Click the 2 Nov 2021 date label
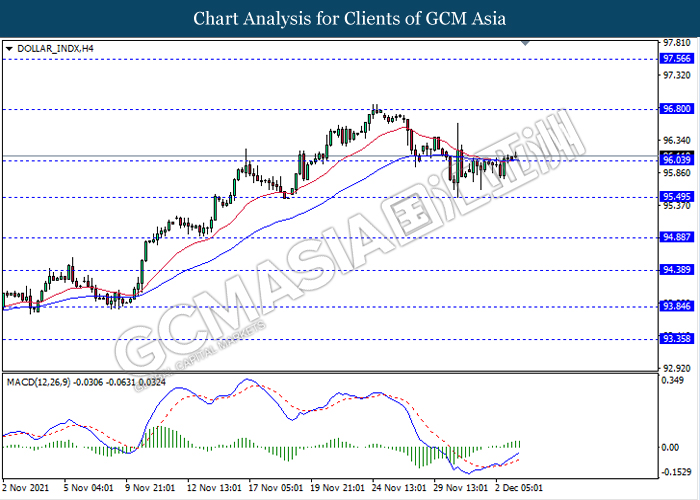700x500 pixels. tap(25, 488)
